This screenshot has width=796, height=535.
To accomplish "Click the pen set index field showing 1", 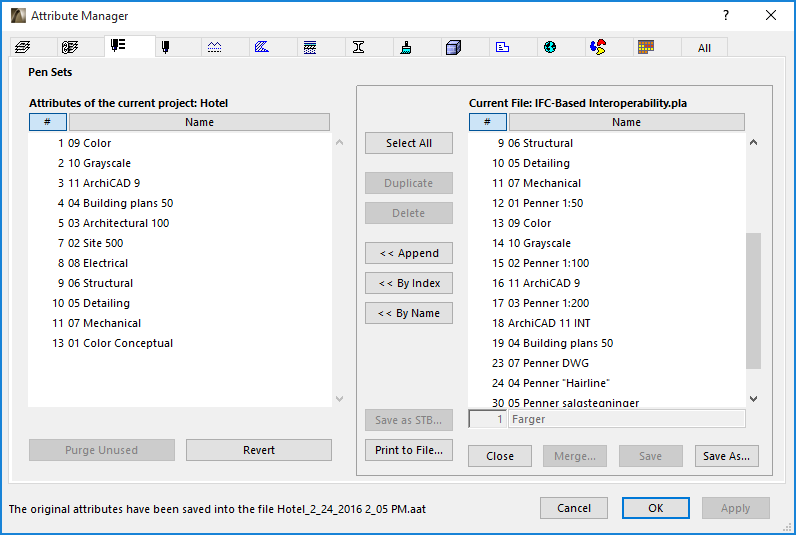I will tap(487, 419).
